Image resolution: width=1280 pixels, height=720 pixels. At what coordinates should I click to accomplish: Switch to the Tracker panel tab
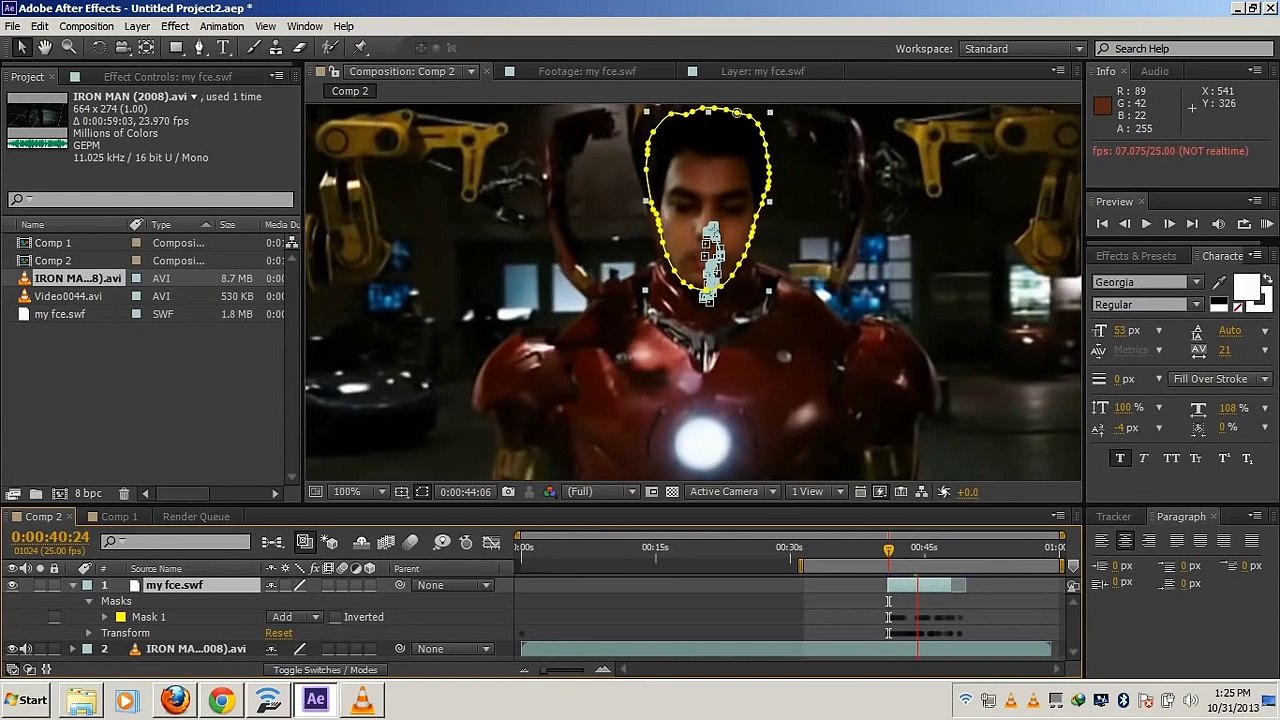point(1113,517)
